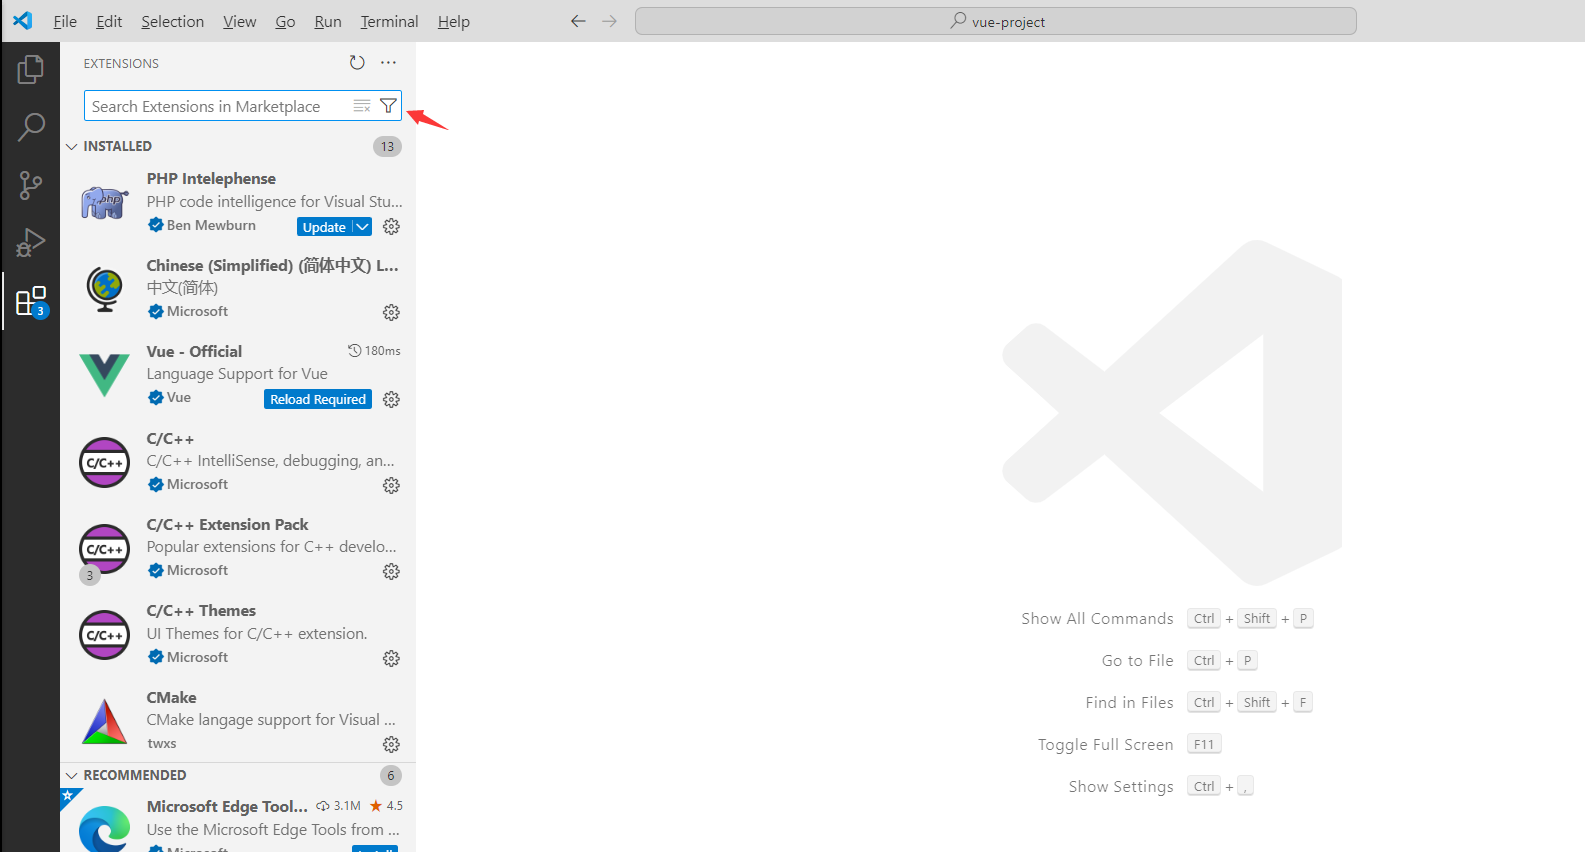
Task: Open the C/C++ Extension Pack entry
Action: point(238,548)
